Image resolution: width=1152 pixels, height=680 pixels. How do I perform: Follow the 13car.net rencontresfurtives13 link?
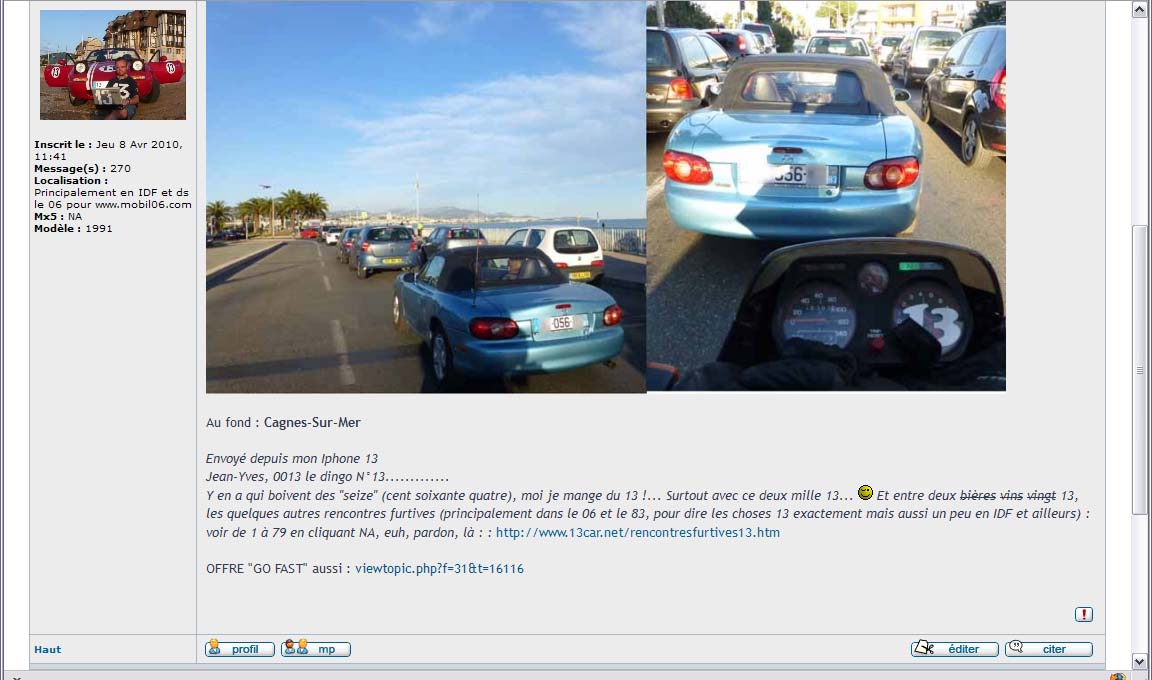tap(638, 532)
